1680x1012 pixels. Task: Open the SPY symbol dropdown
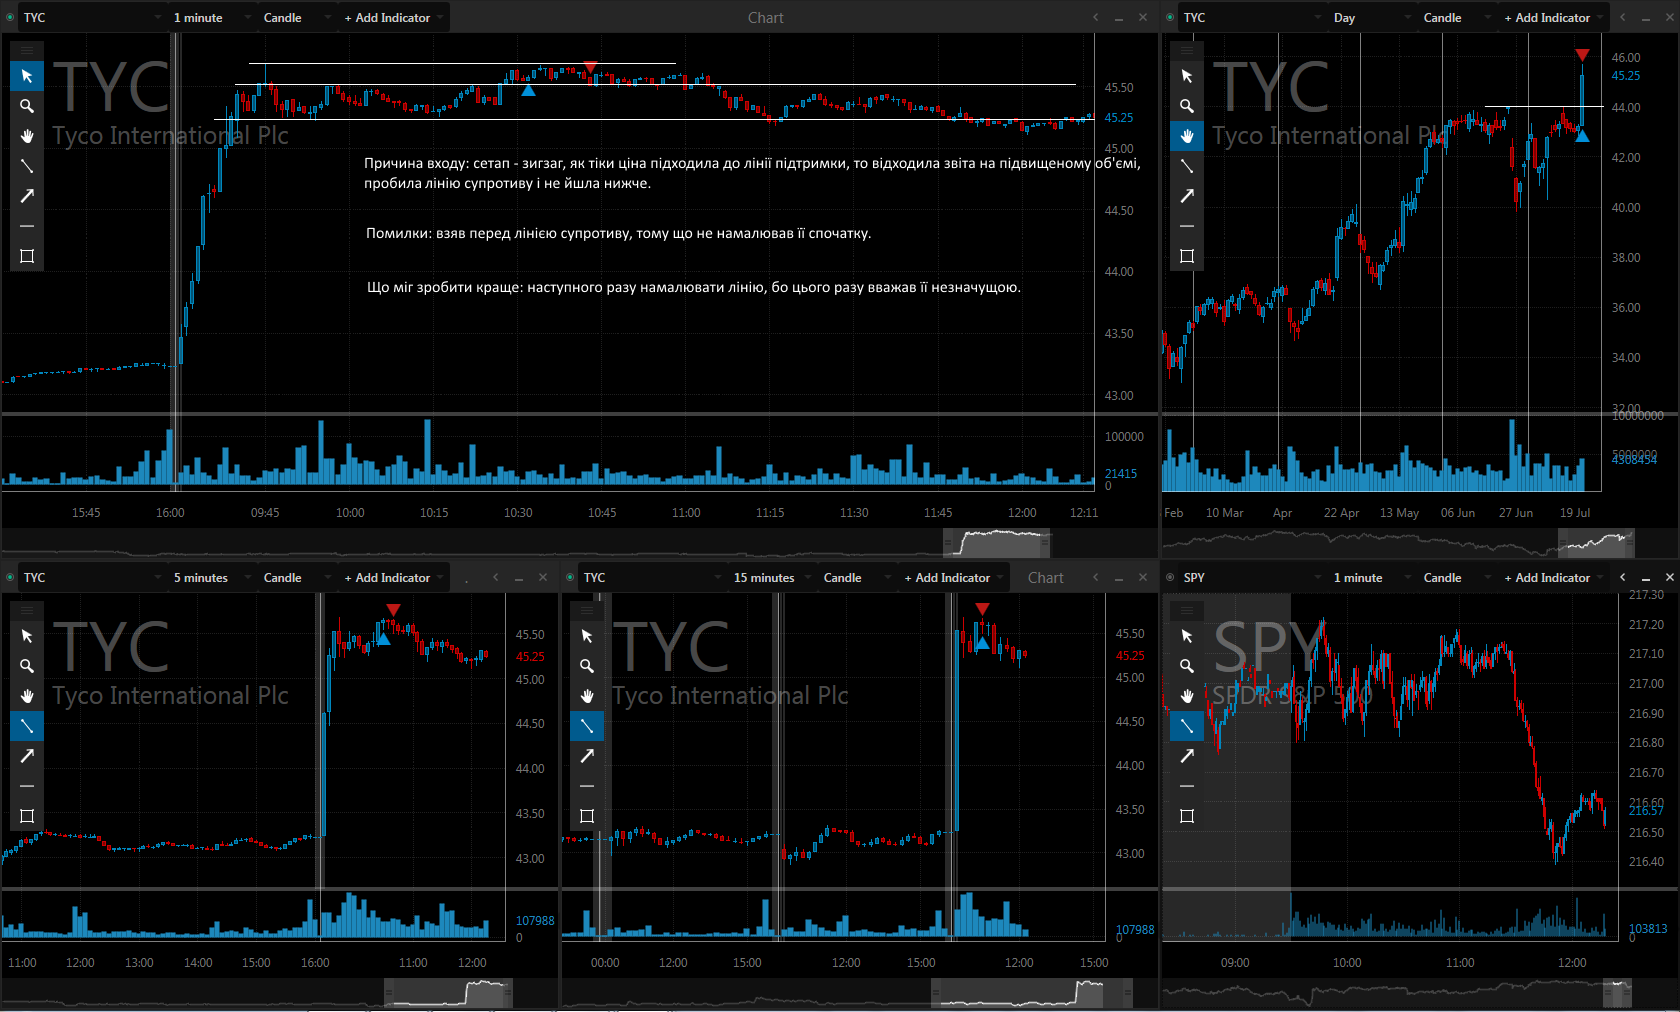point(1252,578)
